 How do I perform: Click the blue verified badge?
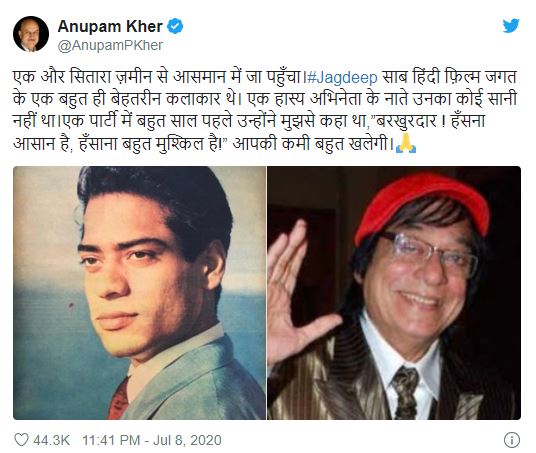(175, 27)
